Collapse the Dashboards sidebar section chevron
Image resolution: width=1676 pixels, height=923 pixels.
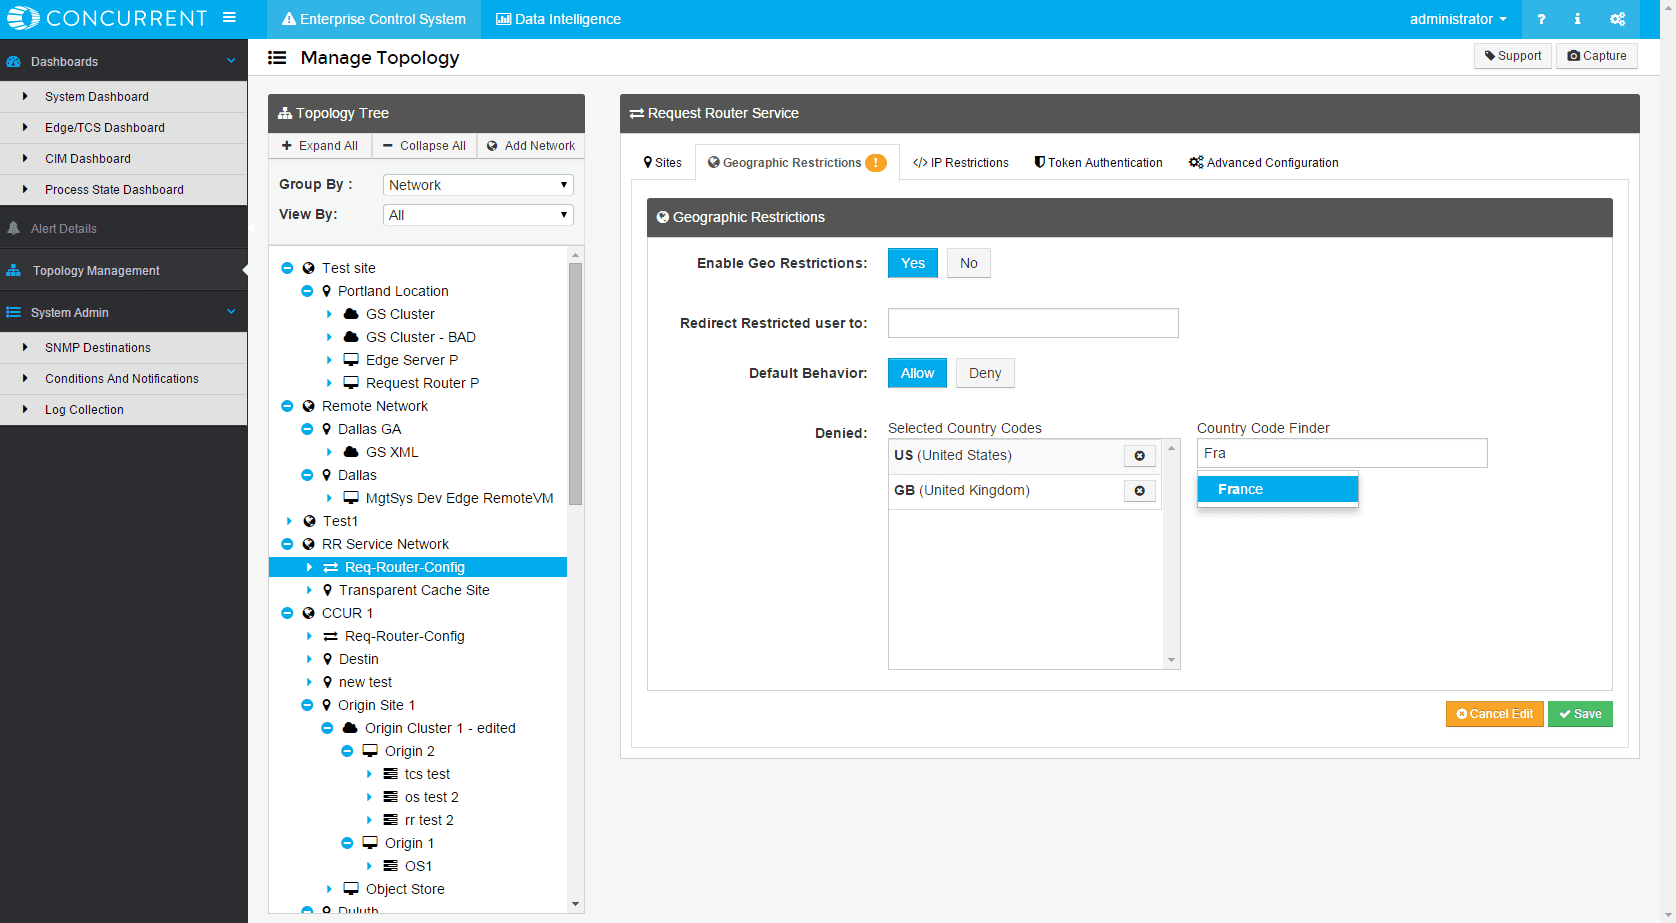coord(231,61)
